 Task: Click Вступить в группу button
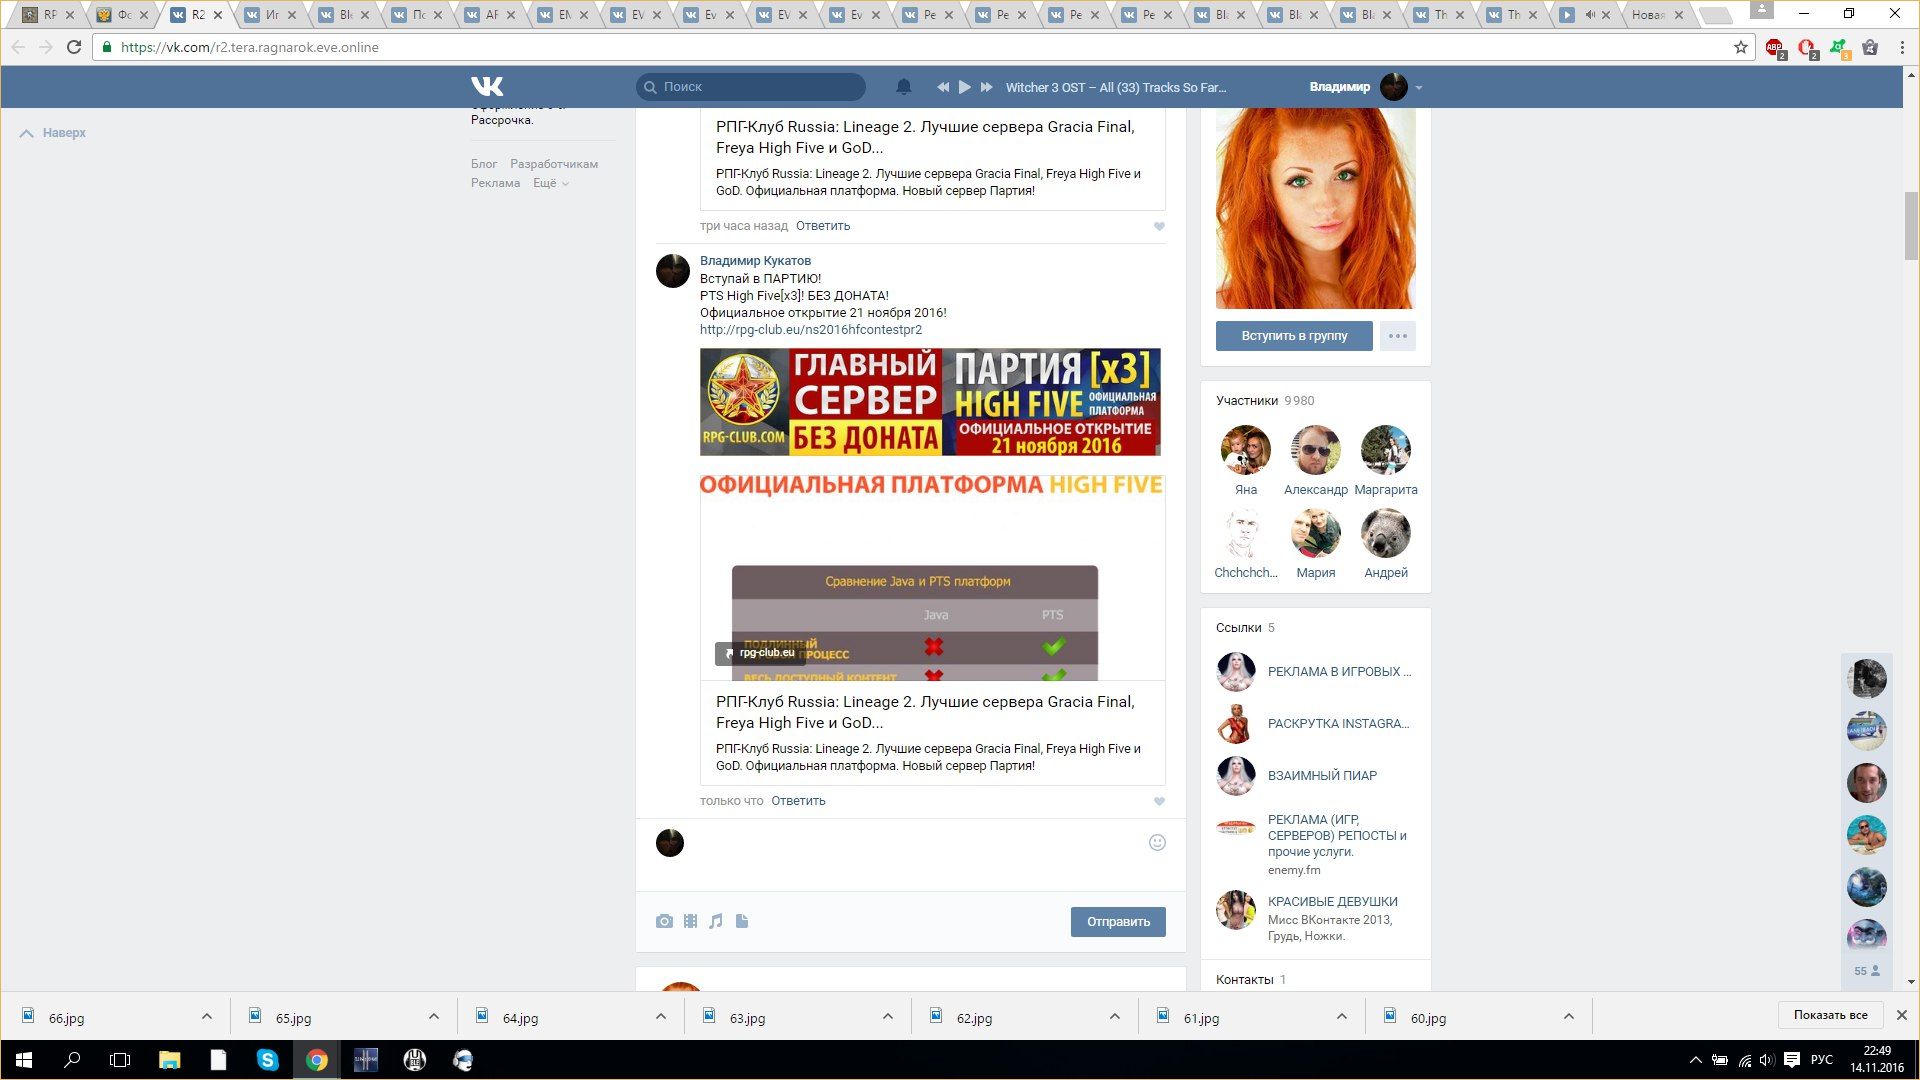pyautogui.click(x=1294, y=336)
